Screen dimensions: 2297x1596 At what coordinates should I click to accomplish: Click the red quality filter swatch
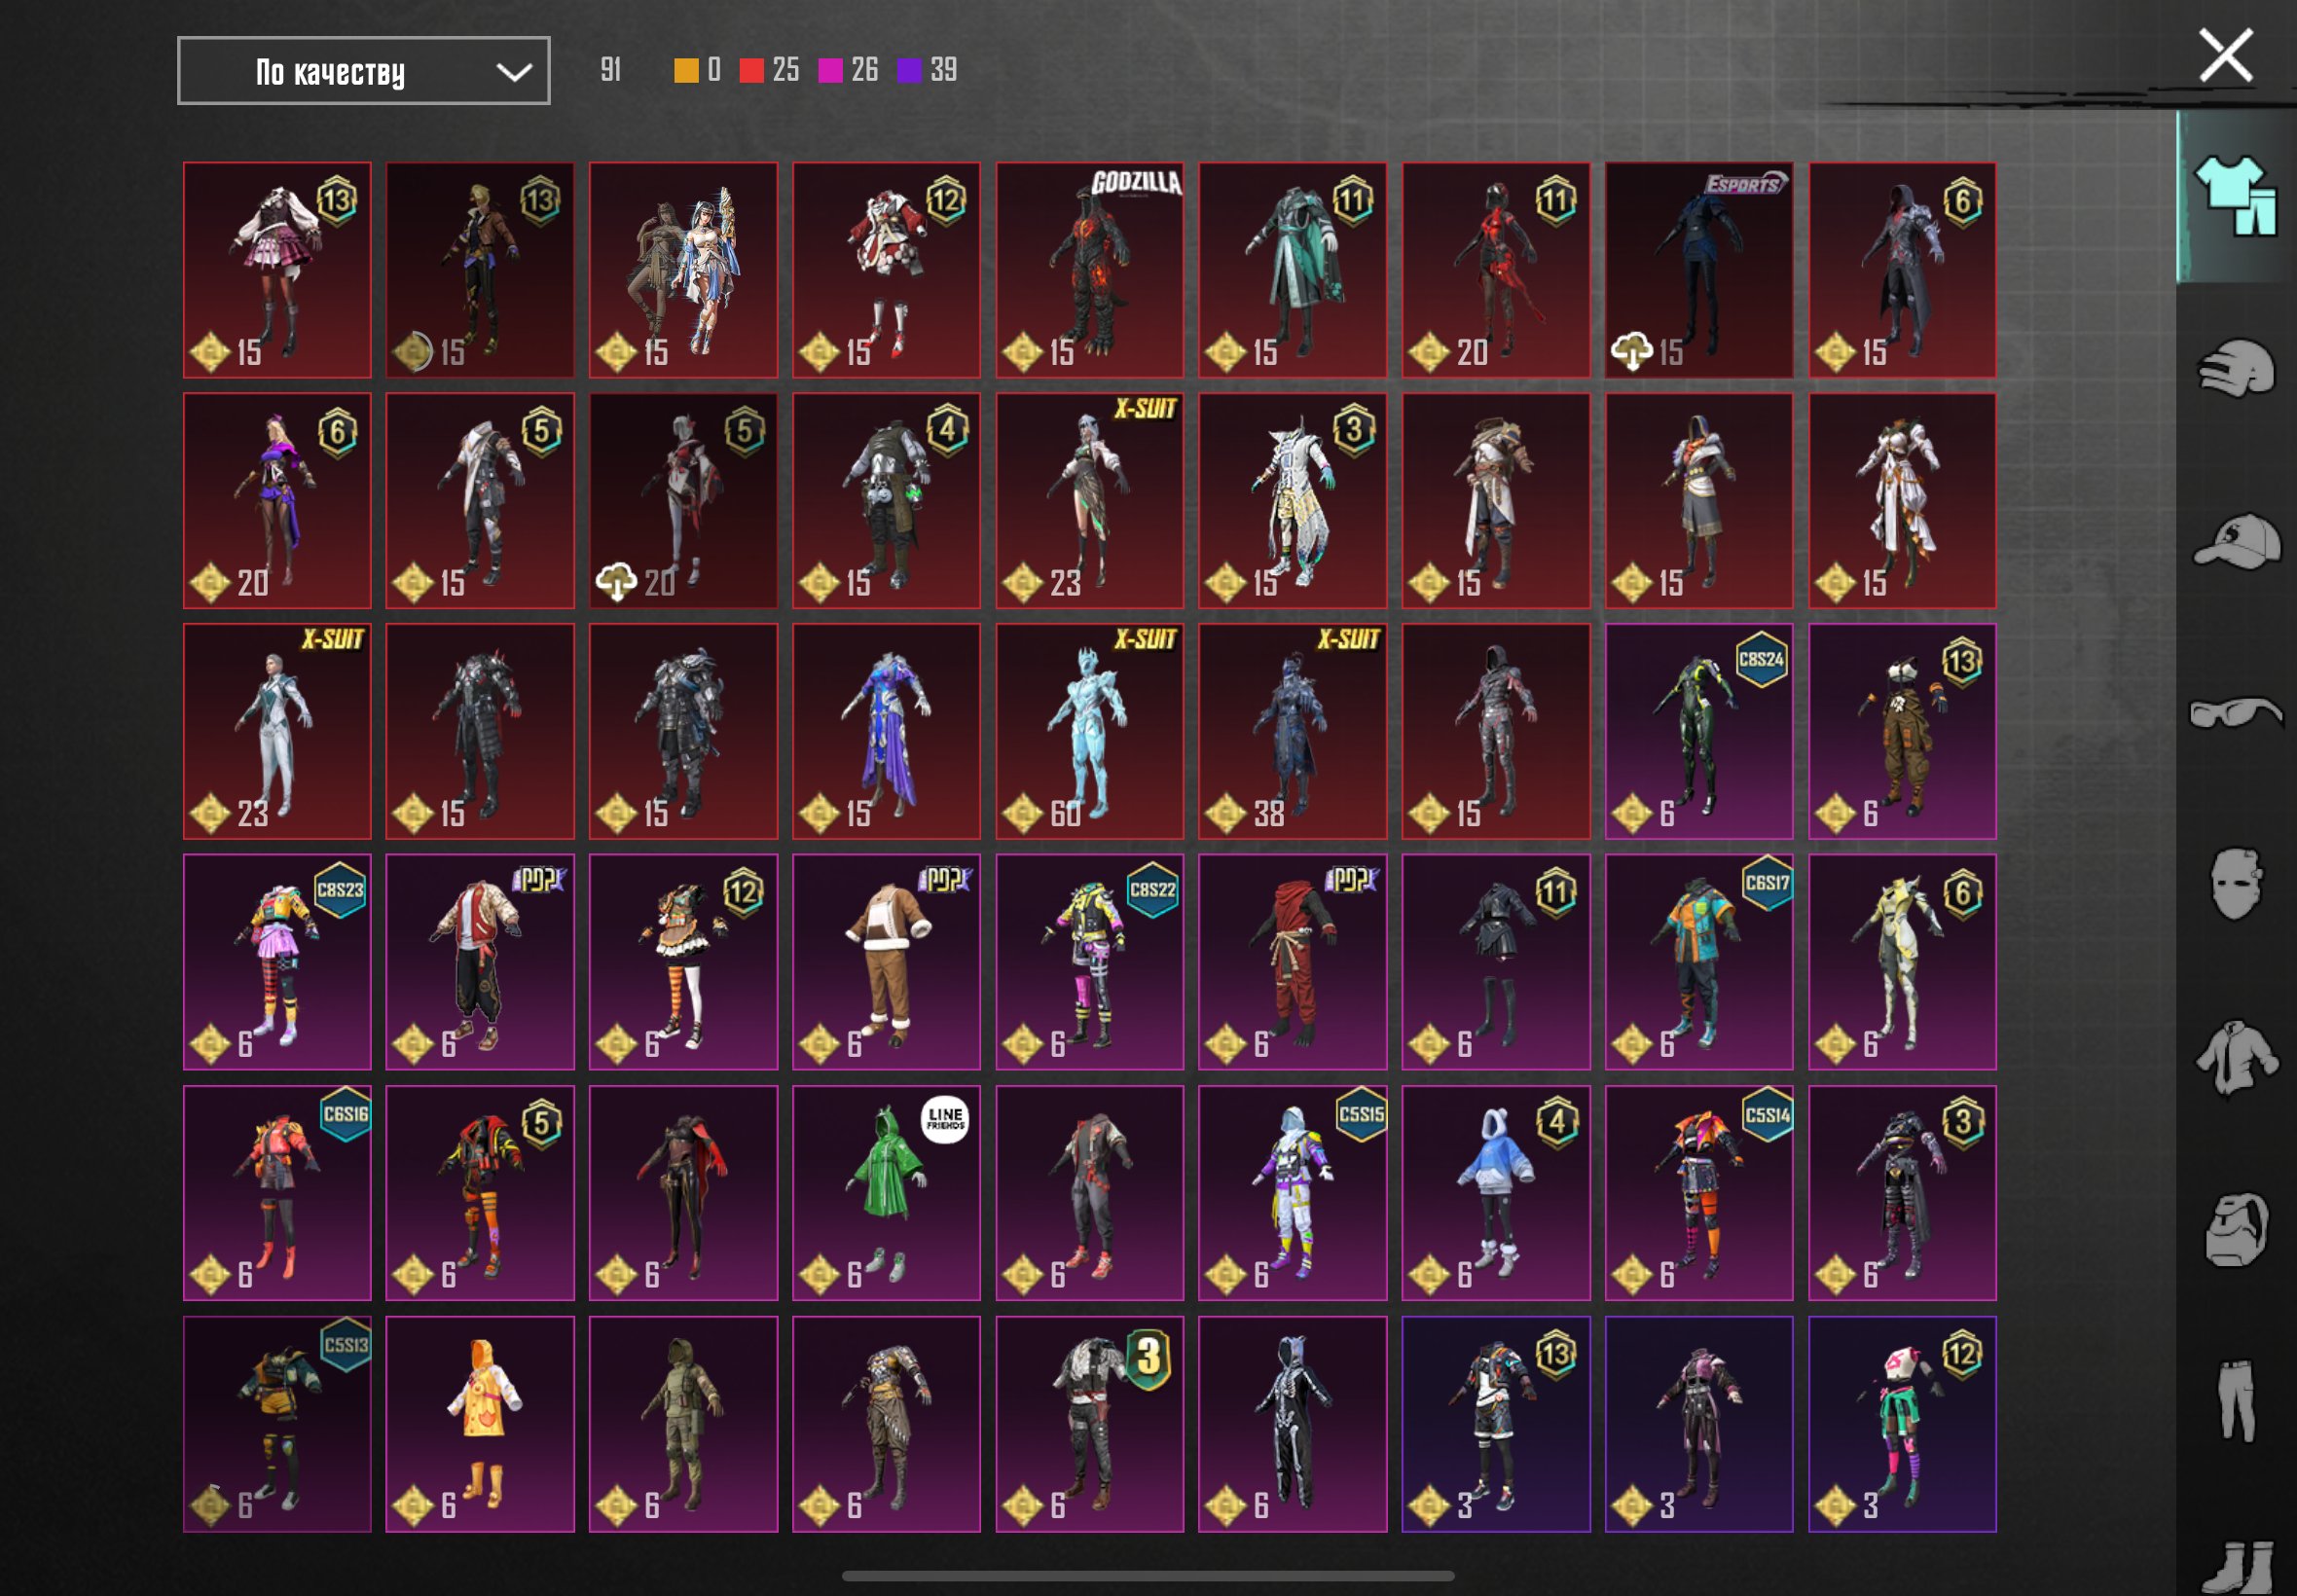click(751, 70)
